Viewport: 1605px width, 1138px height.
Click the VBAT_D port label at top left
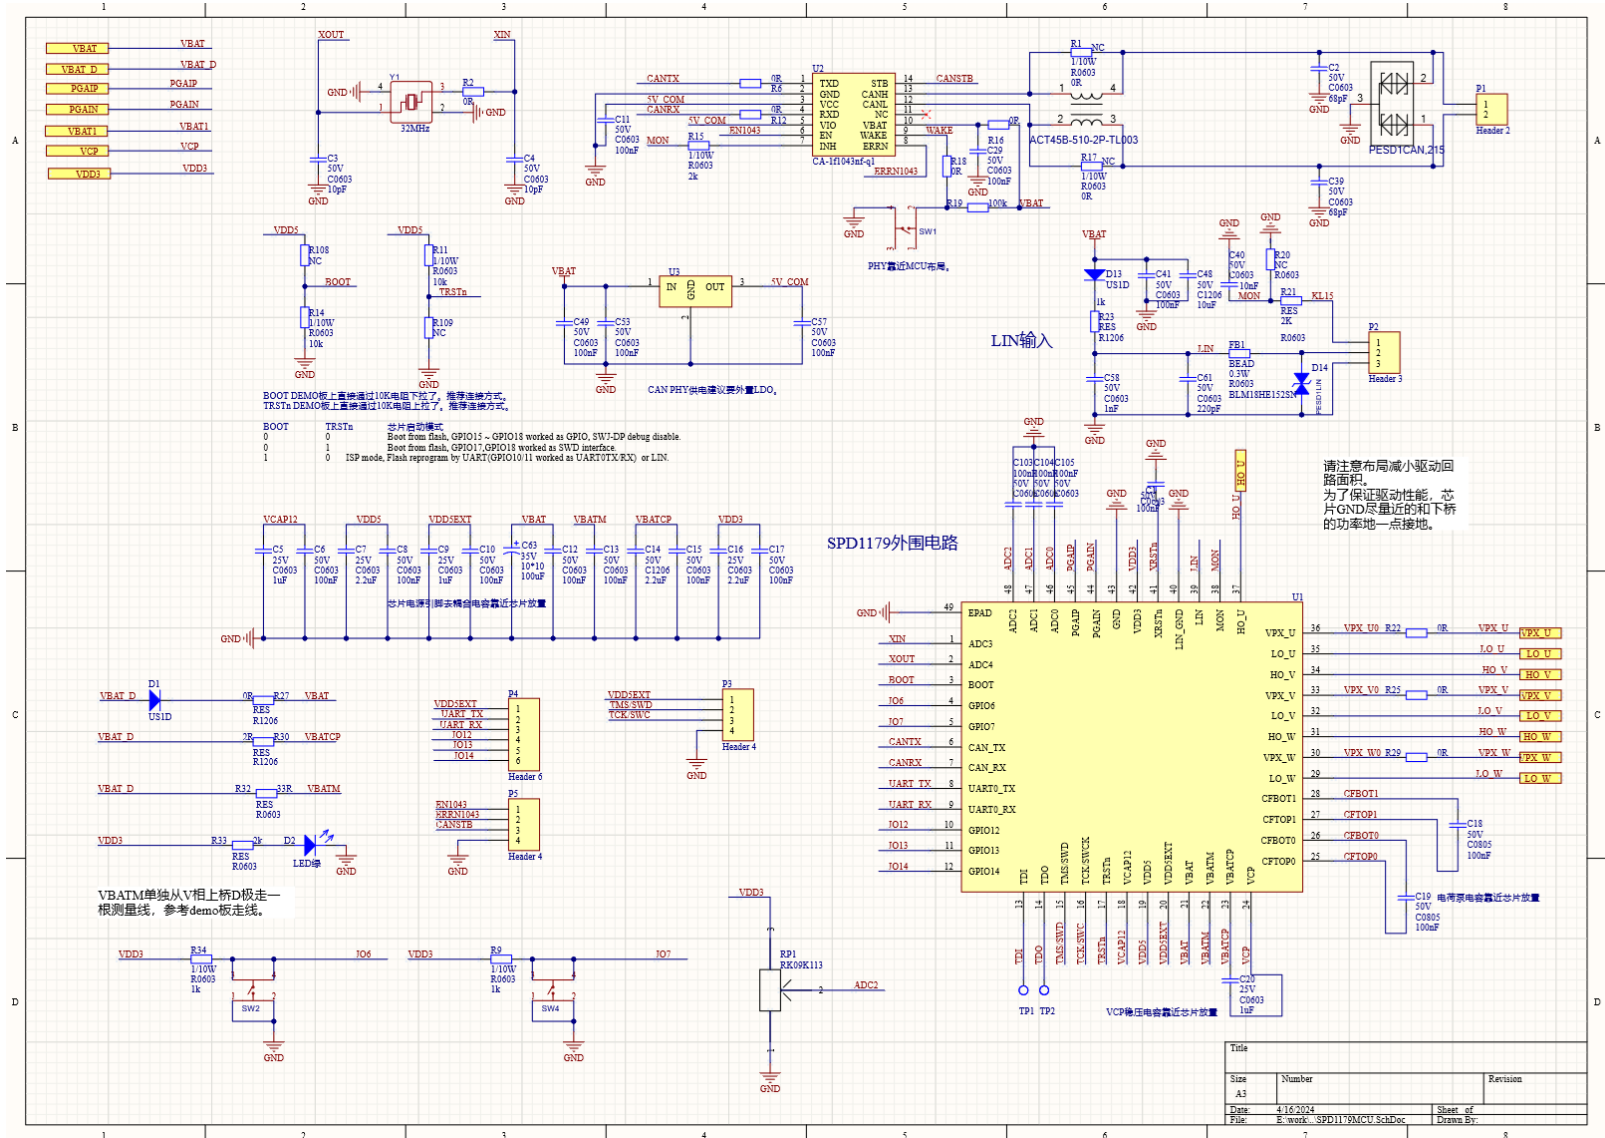(77, 69)
